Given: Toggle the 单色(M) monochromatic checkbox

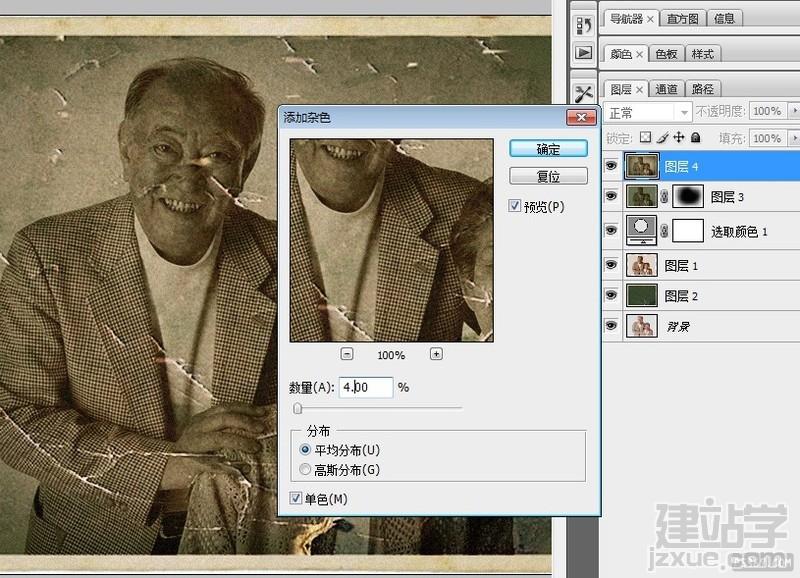Looking at the screenshot, I should (x=295, y=498).
